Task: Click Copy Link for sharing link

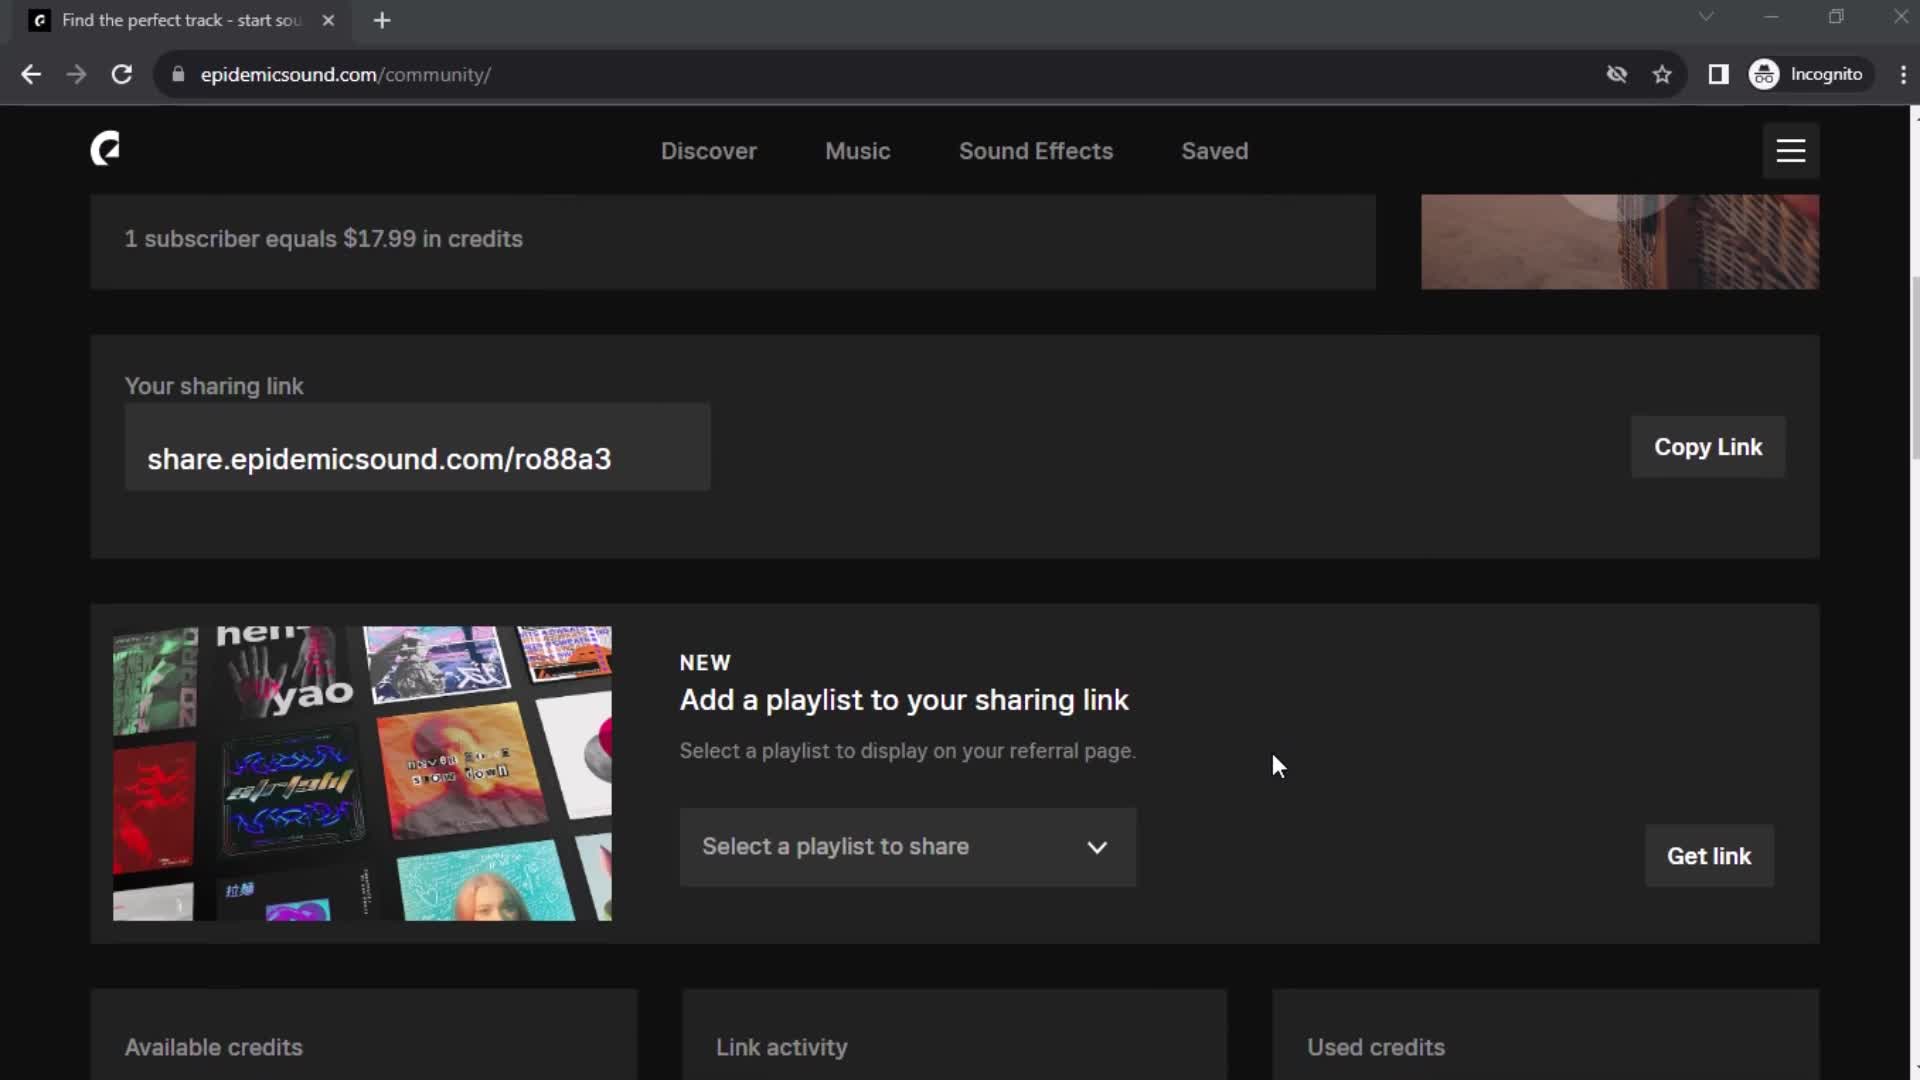Action: (1708, 446)
